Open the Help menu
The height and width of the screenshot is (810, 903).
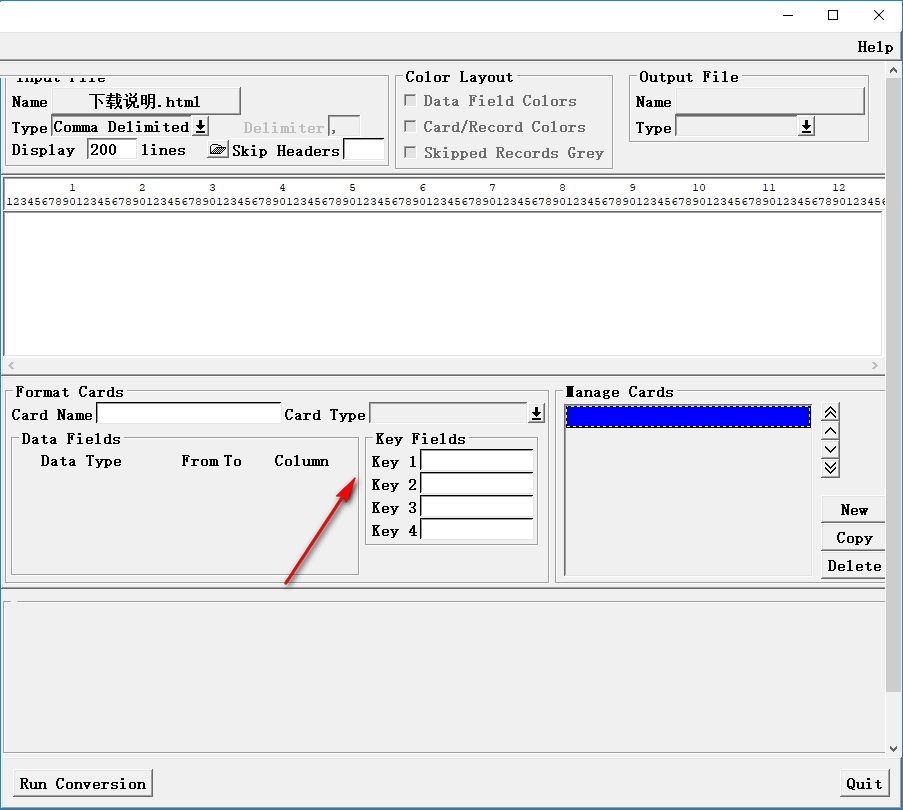click(875, 47)
